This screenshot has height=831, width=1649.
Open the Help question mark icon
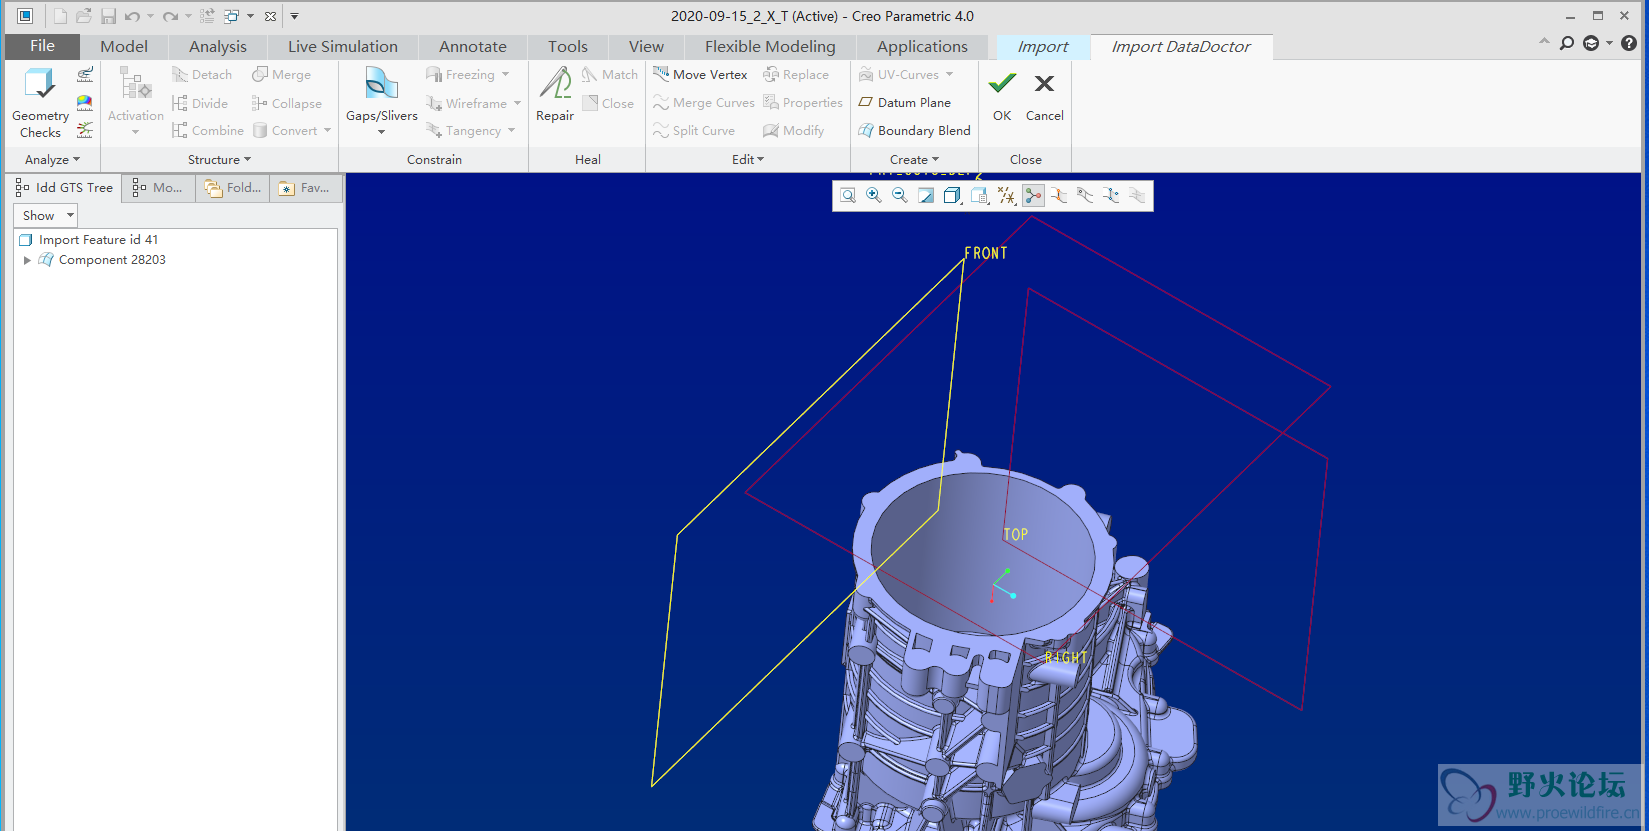coord(1629,43)
